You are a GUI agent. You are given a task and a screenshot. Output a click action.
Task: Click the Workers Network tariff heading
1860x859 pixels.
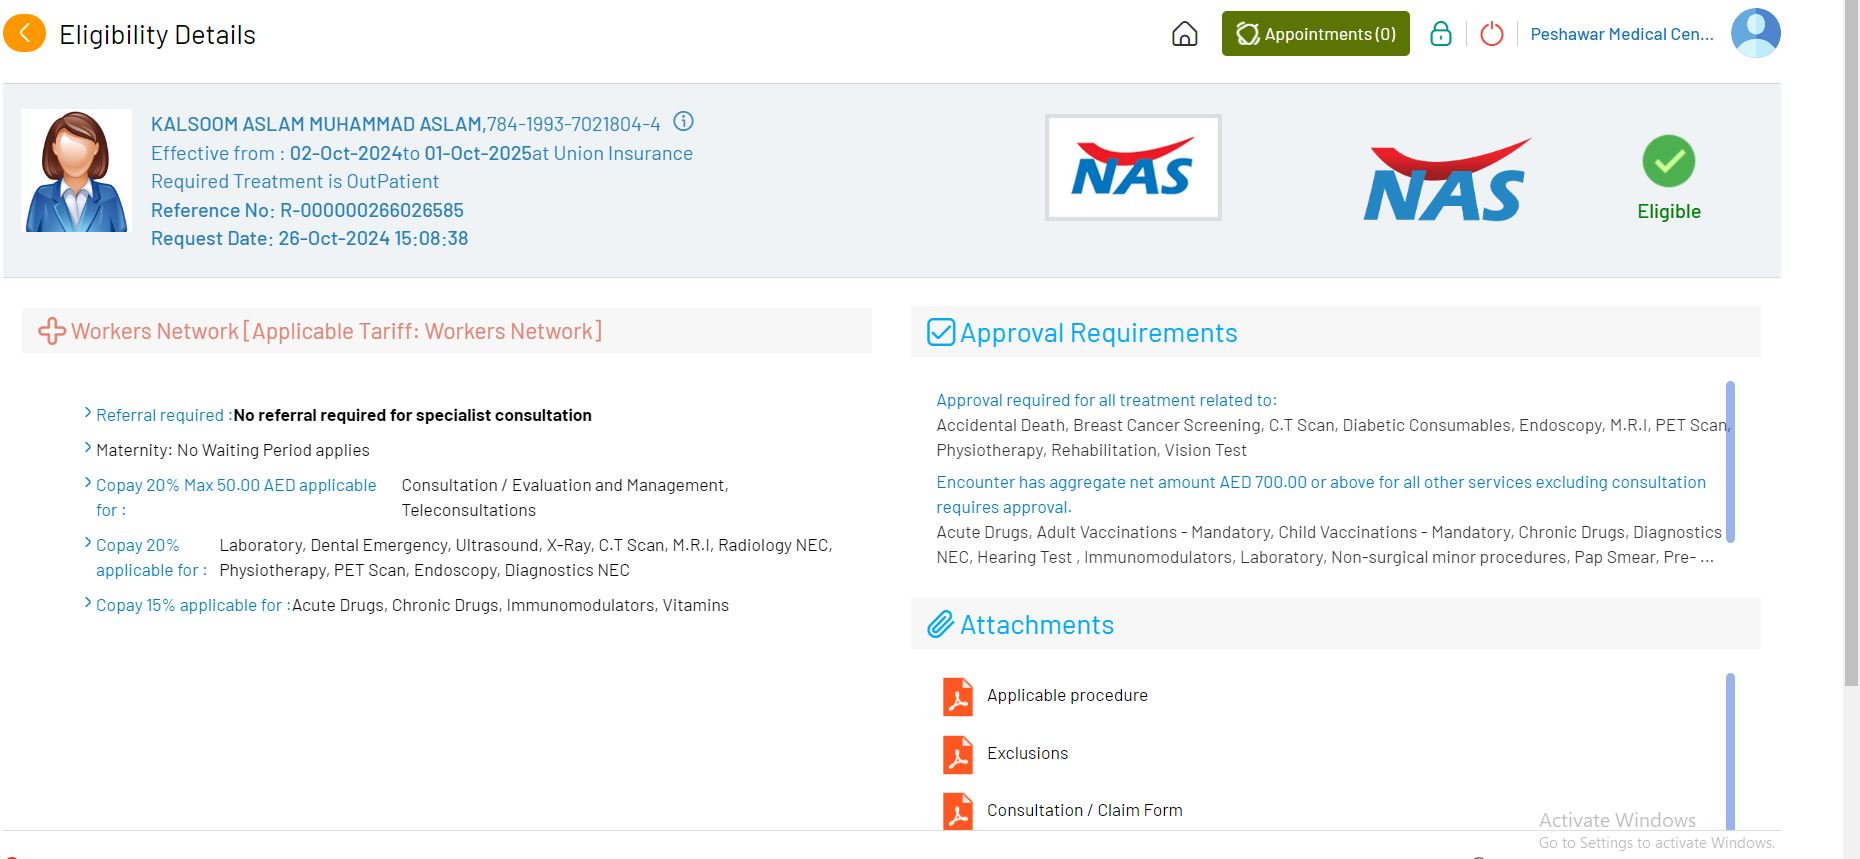pos(336,331)
